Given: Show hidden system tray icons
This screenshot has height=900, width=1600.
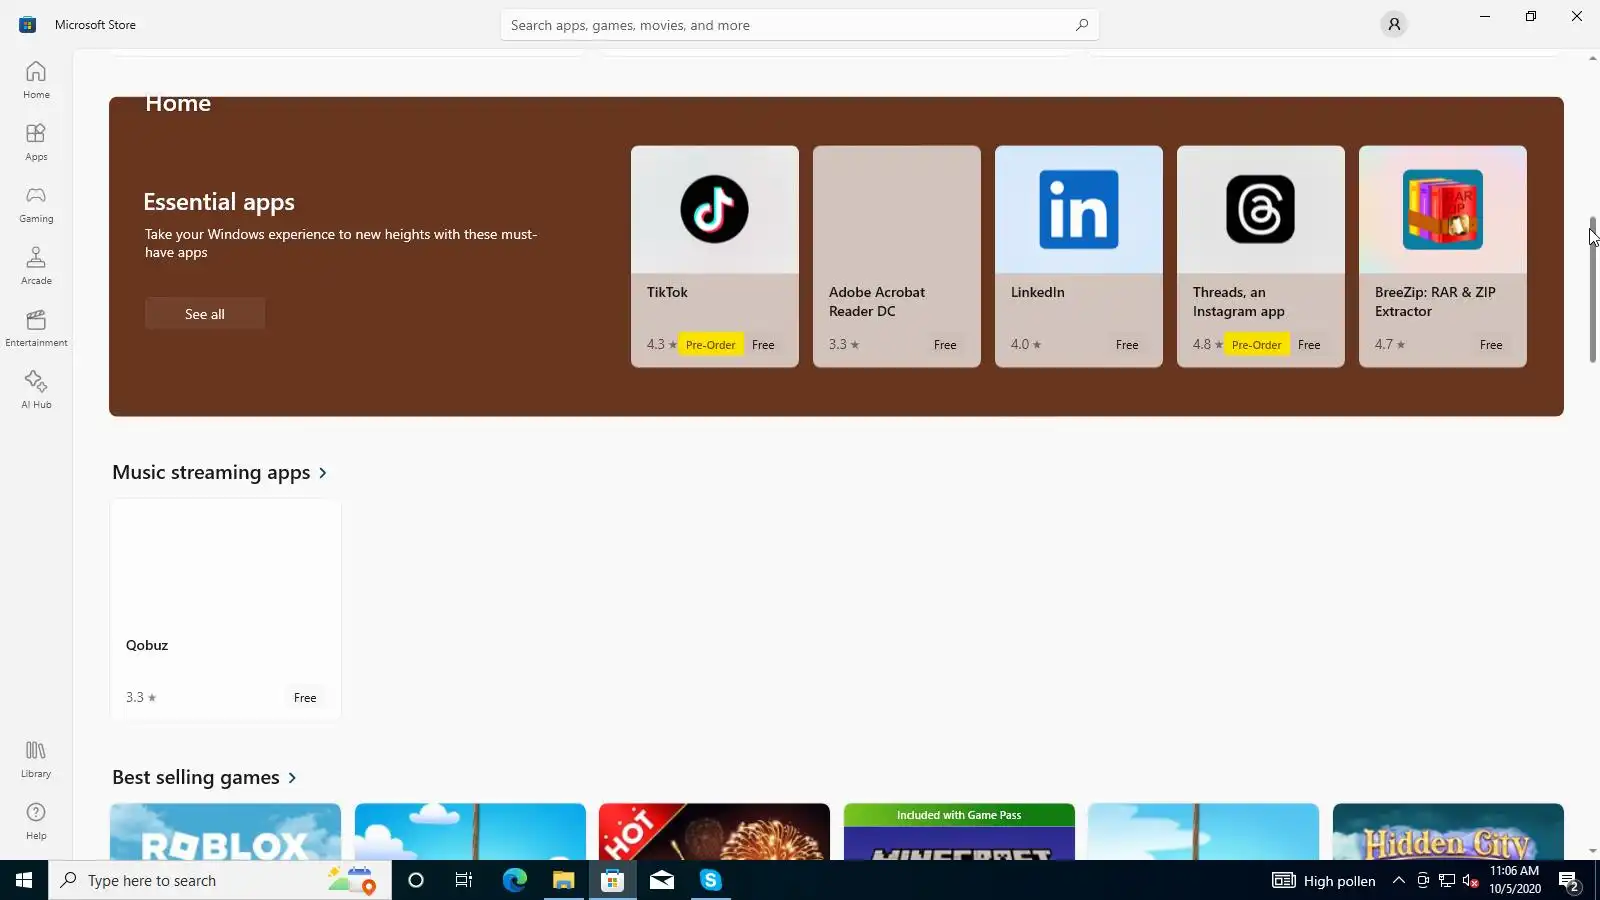Looking at the screenshot, I should pos(1399,880).
